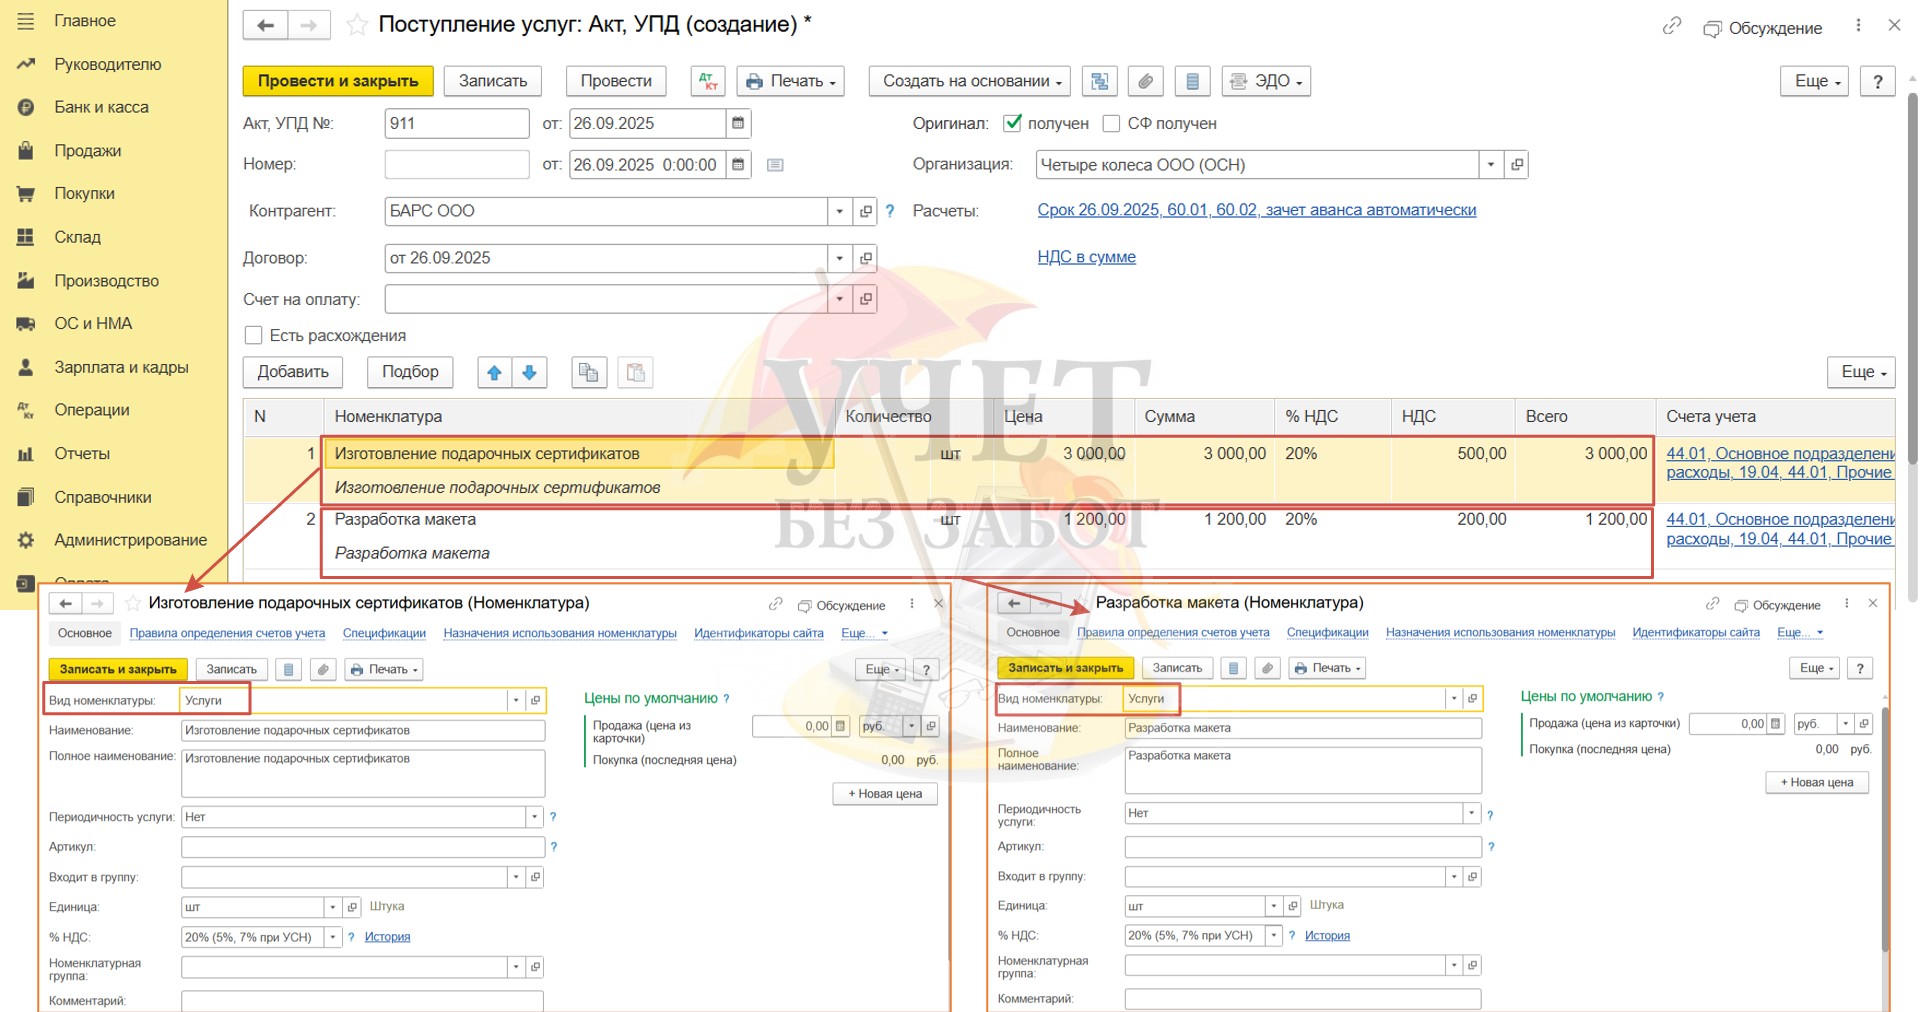This screenshot has height=1012, width=1920.
Task: Click the star favorite icon beside document title
Action: [357, 25]
